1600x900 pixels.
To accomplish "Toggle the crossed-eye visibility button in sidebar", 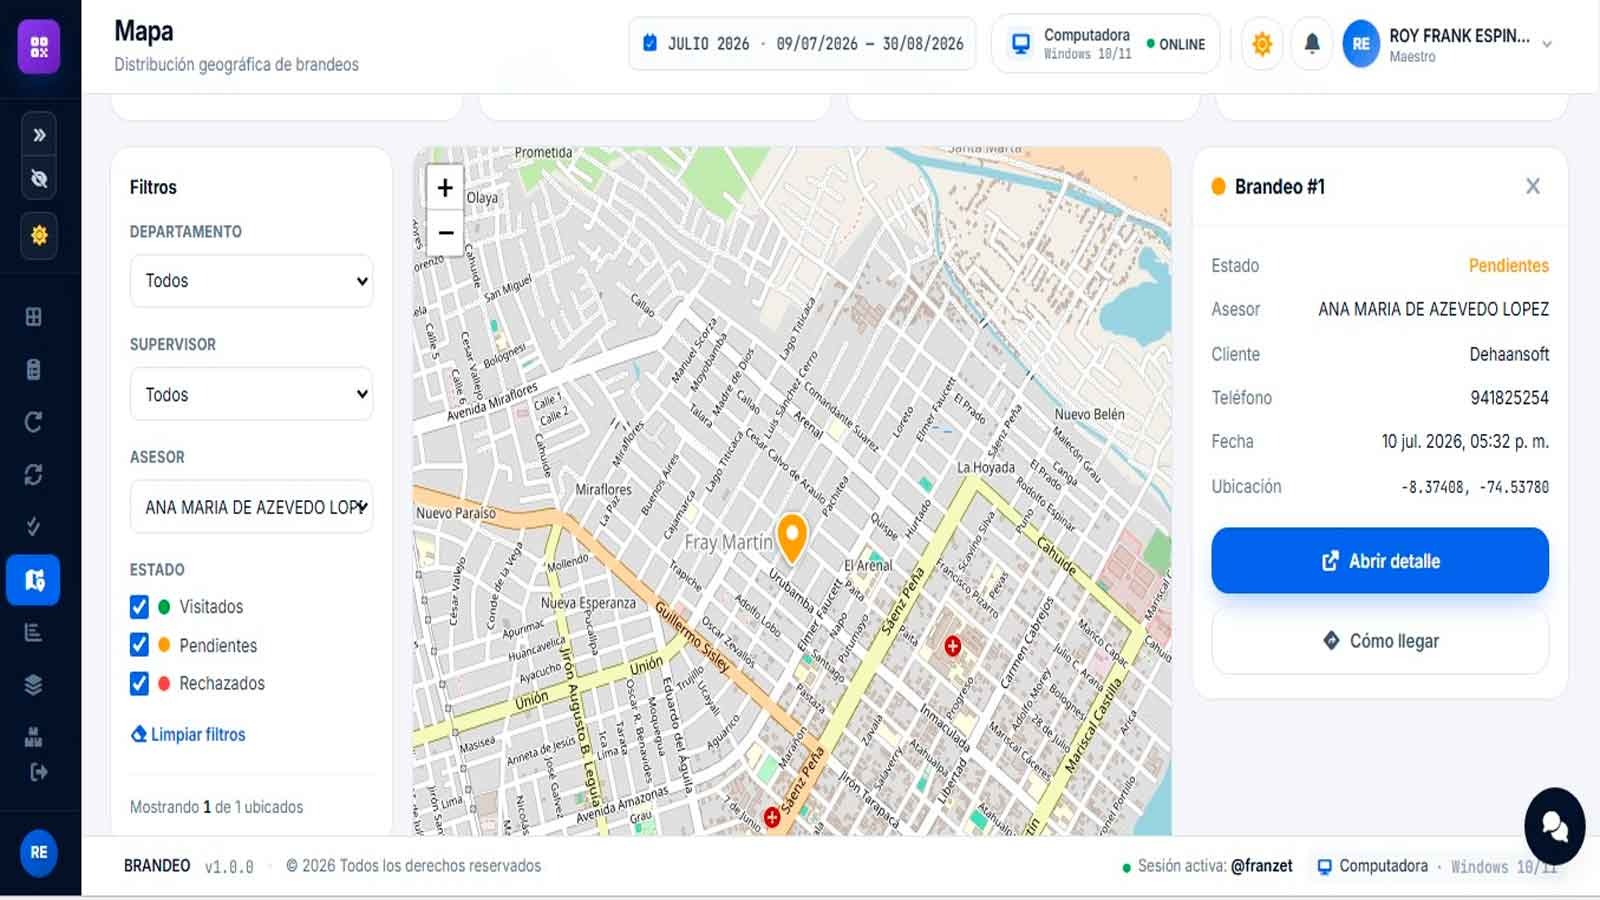I will (39, 179).
